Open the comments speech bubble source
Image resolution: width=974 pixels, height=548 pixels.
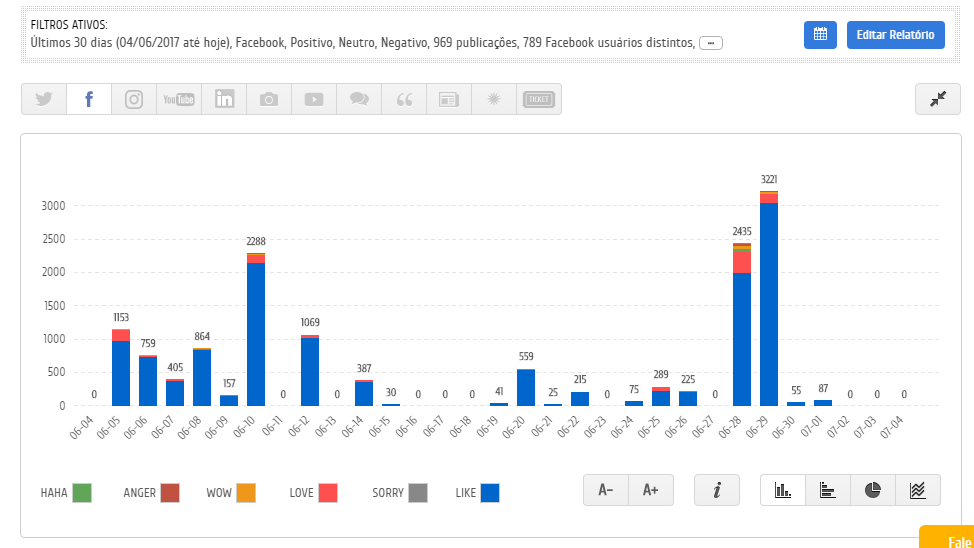359,99
